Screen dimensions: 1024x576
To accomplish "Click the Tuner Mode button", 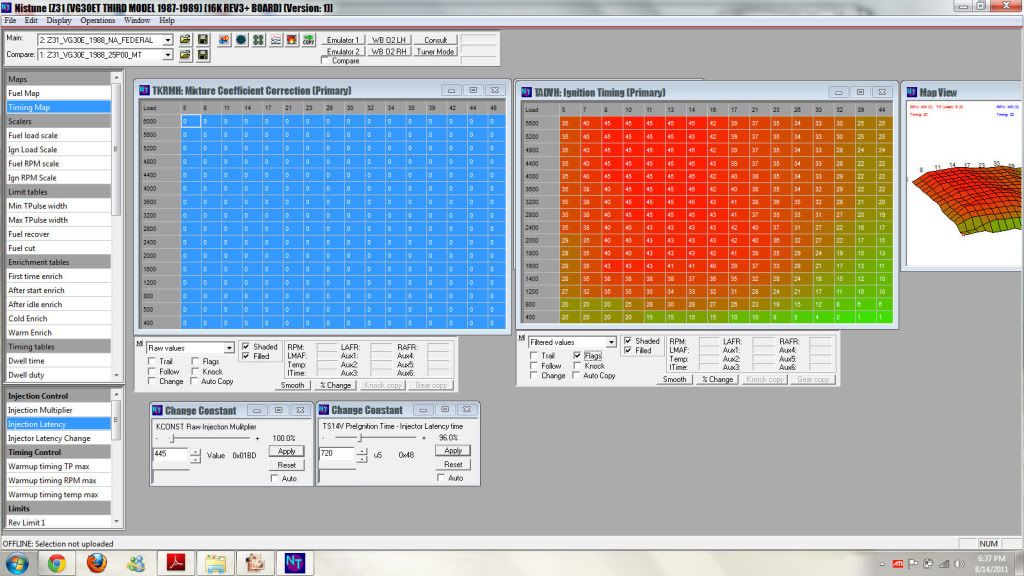I will pos(435,52).
